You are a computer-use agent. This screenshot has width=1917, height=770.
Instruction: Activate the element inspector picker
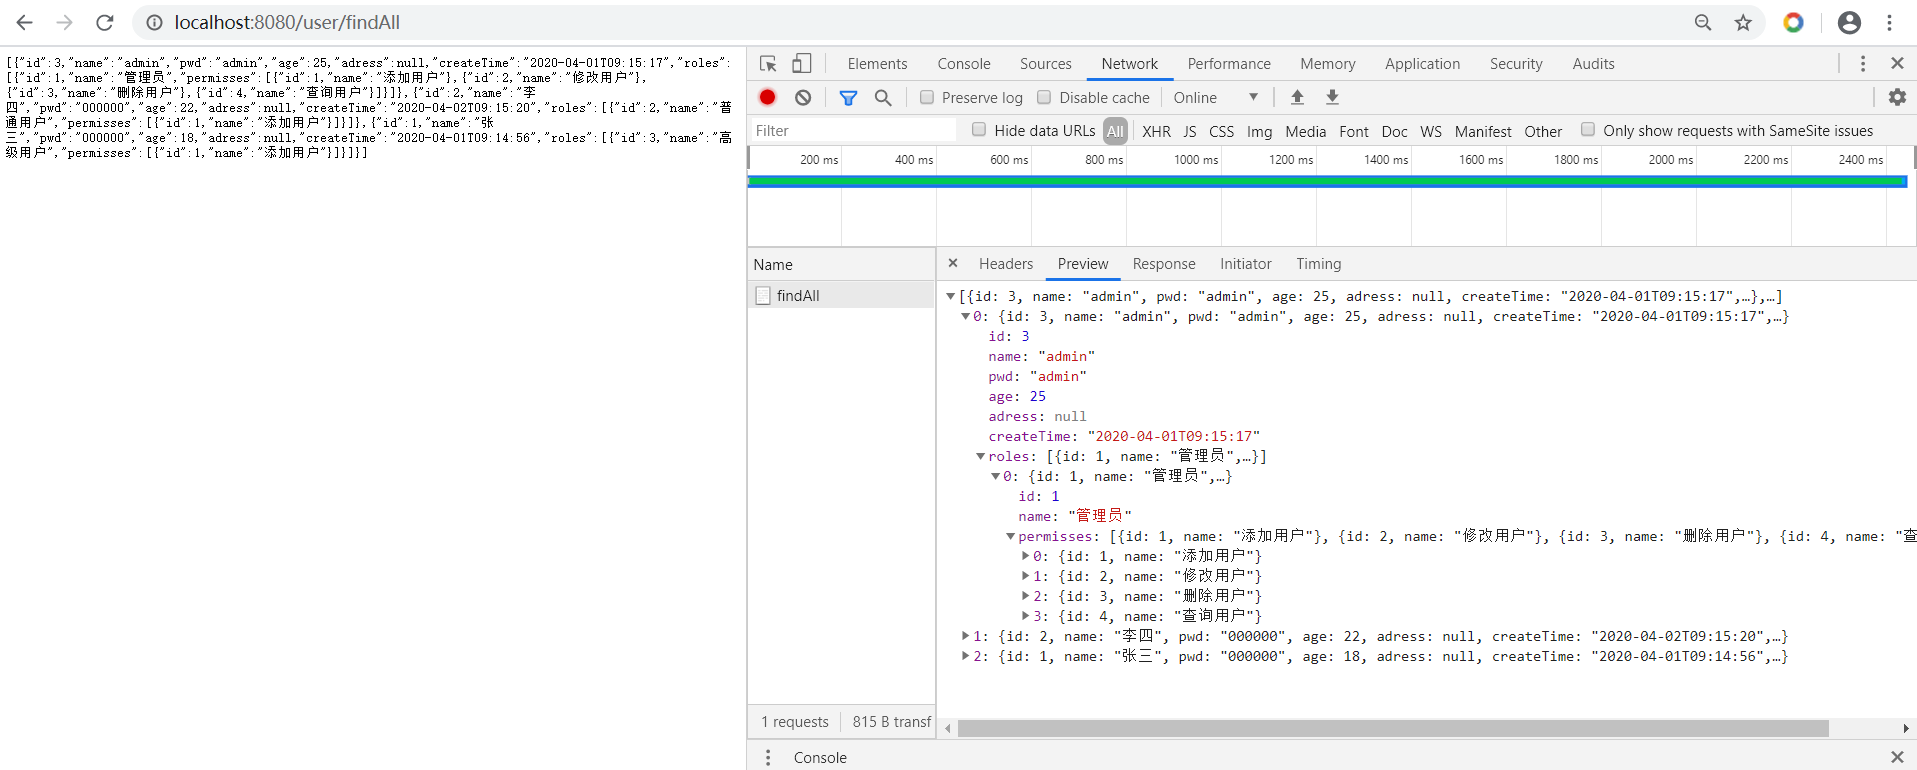tap(768, 64)
